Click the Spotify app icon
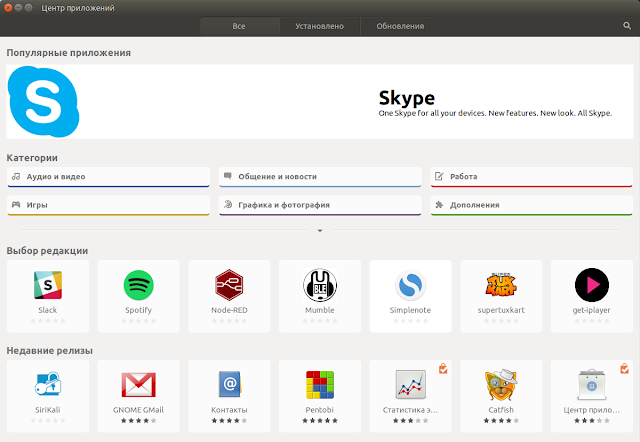This screenshot has height=442, width=640. (x=138, y=285)
